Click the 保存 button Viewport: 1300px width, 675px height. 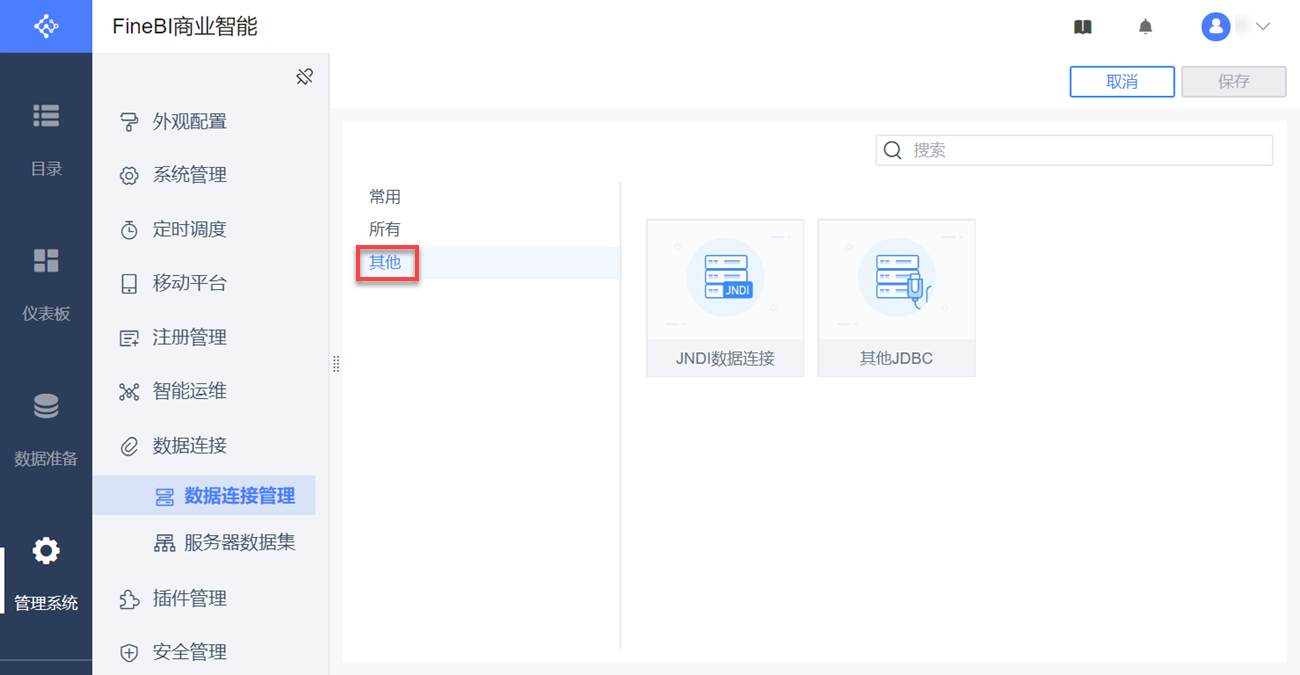pyautogui.click(x=1234, y=82)
